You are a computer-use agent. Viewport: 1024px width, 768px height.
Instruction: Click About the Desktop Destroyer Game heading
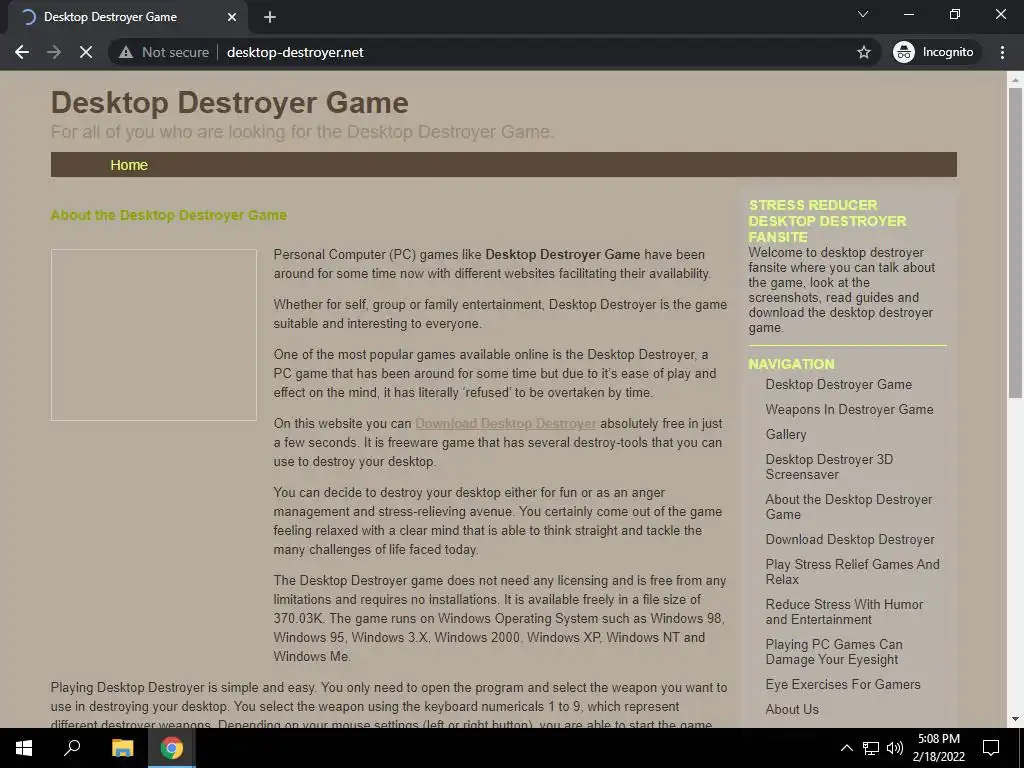click(168, 216)
